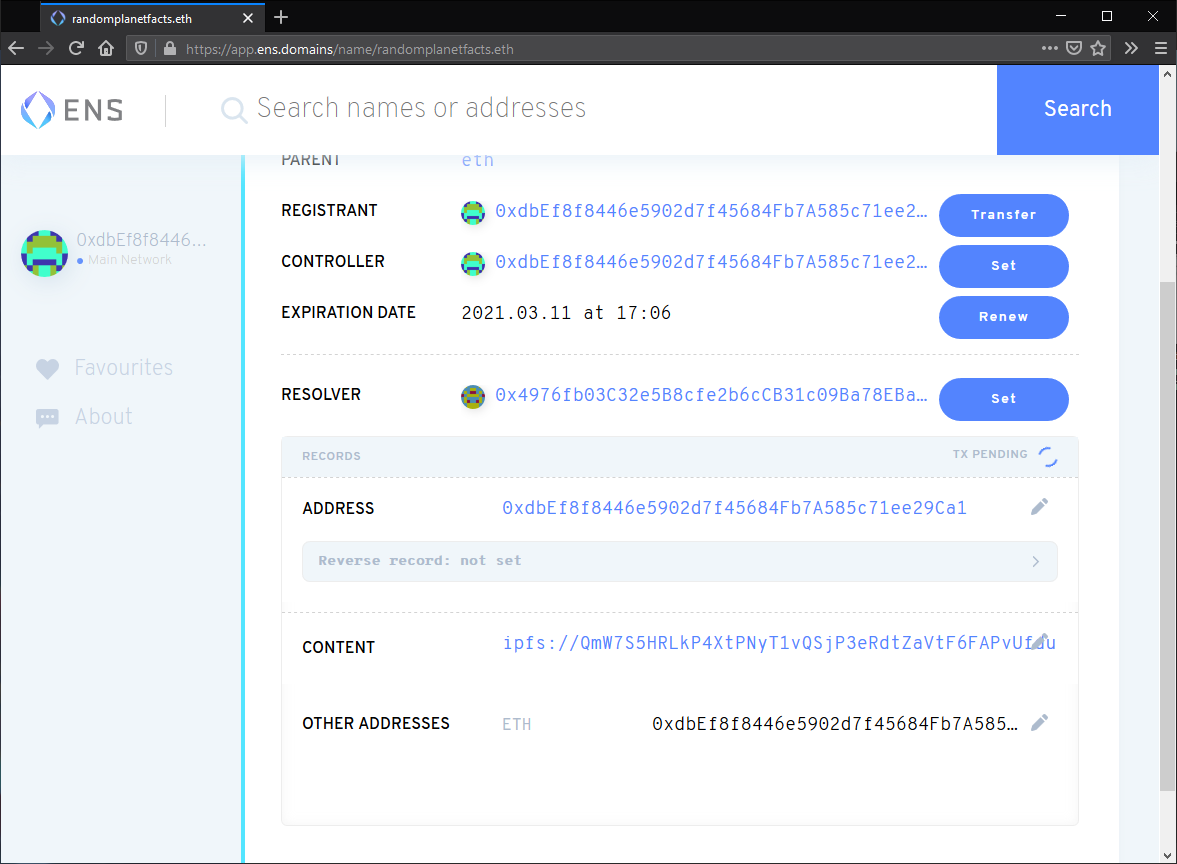The width and height of the screenshot is (1177, 864).
Task: Open the page actions three-dot menu
Action: 1049,48
